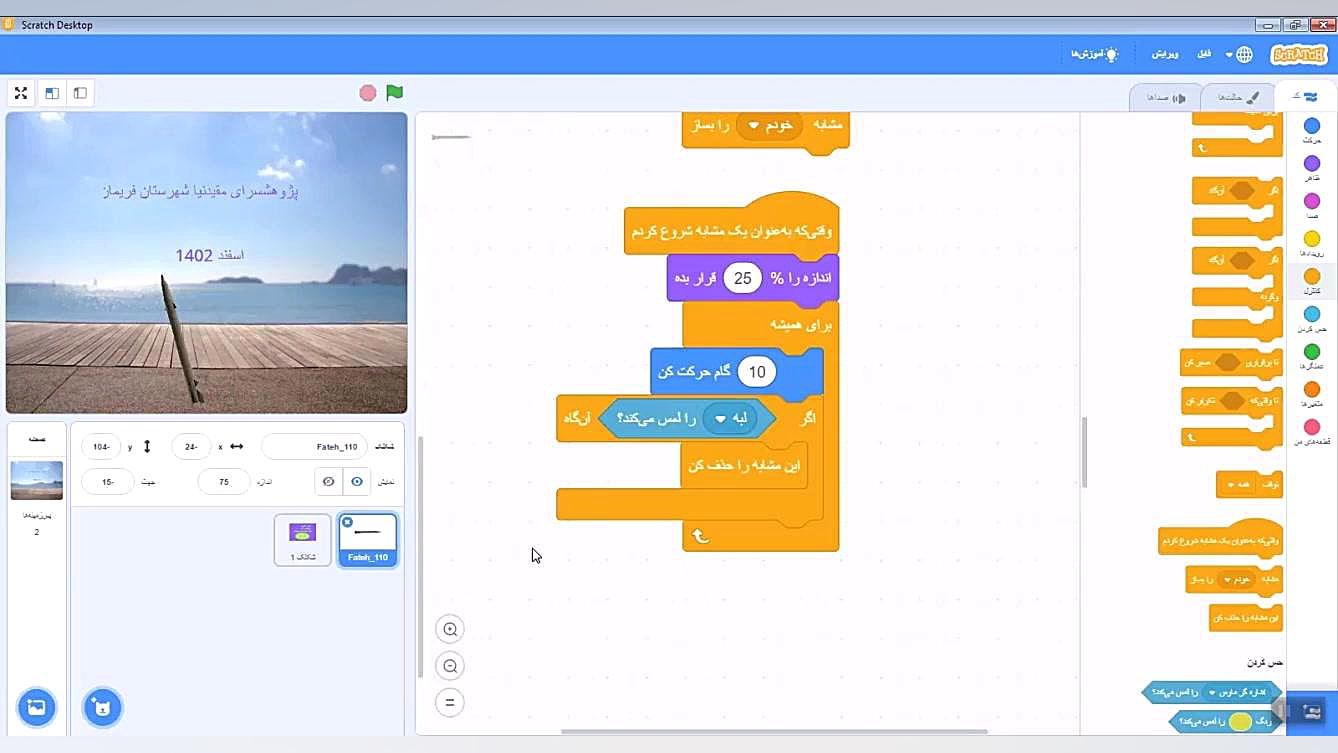Viewport: 1338px width, 753px height.
Task: Click the block palette vertical scrollbar
Action: tap(1084, 452)
